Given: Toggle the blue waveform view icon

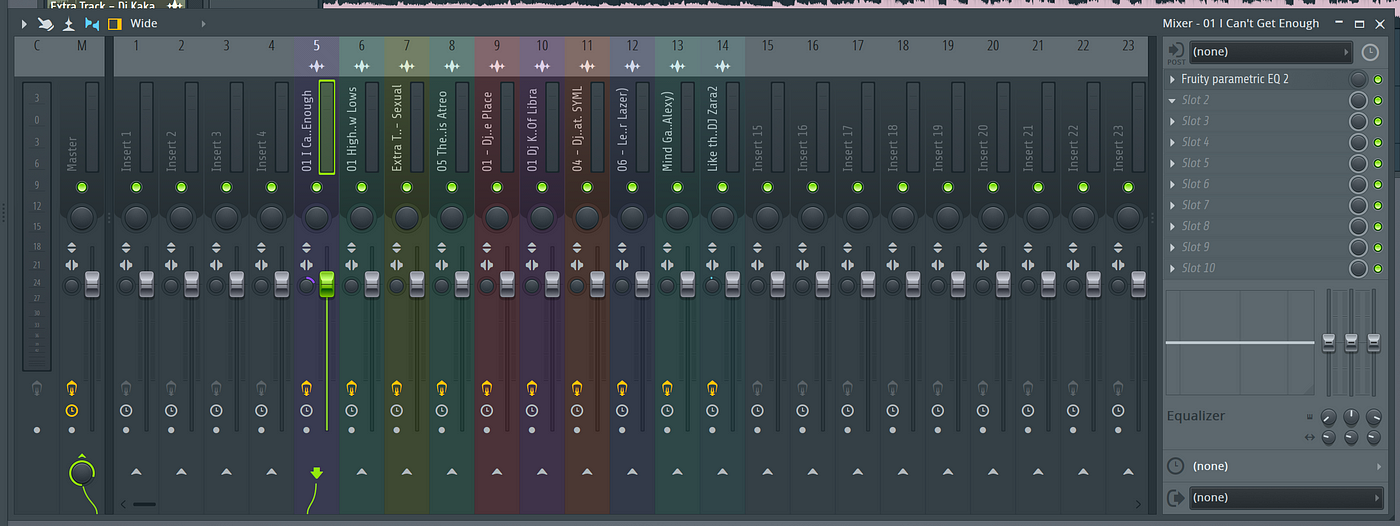Looking at the screenshot, I should pyautogui.click(x=92, y=23).
